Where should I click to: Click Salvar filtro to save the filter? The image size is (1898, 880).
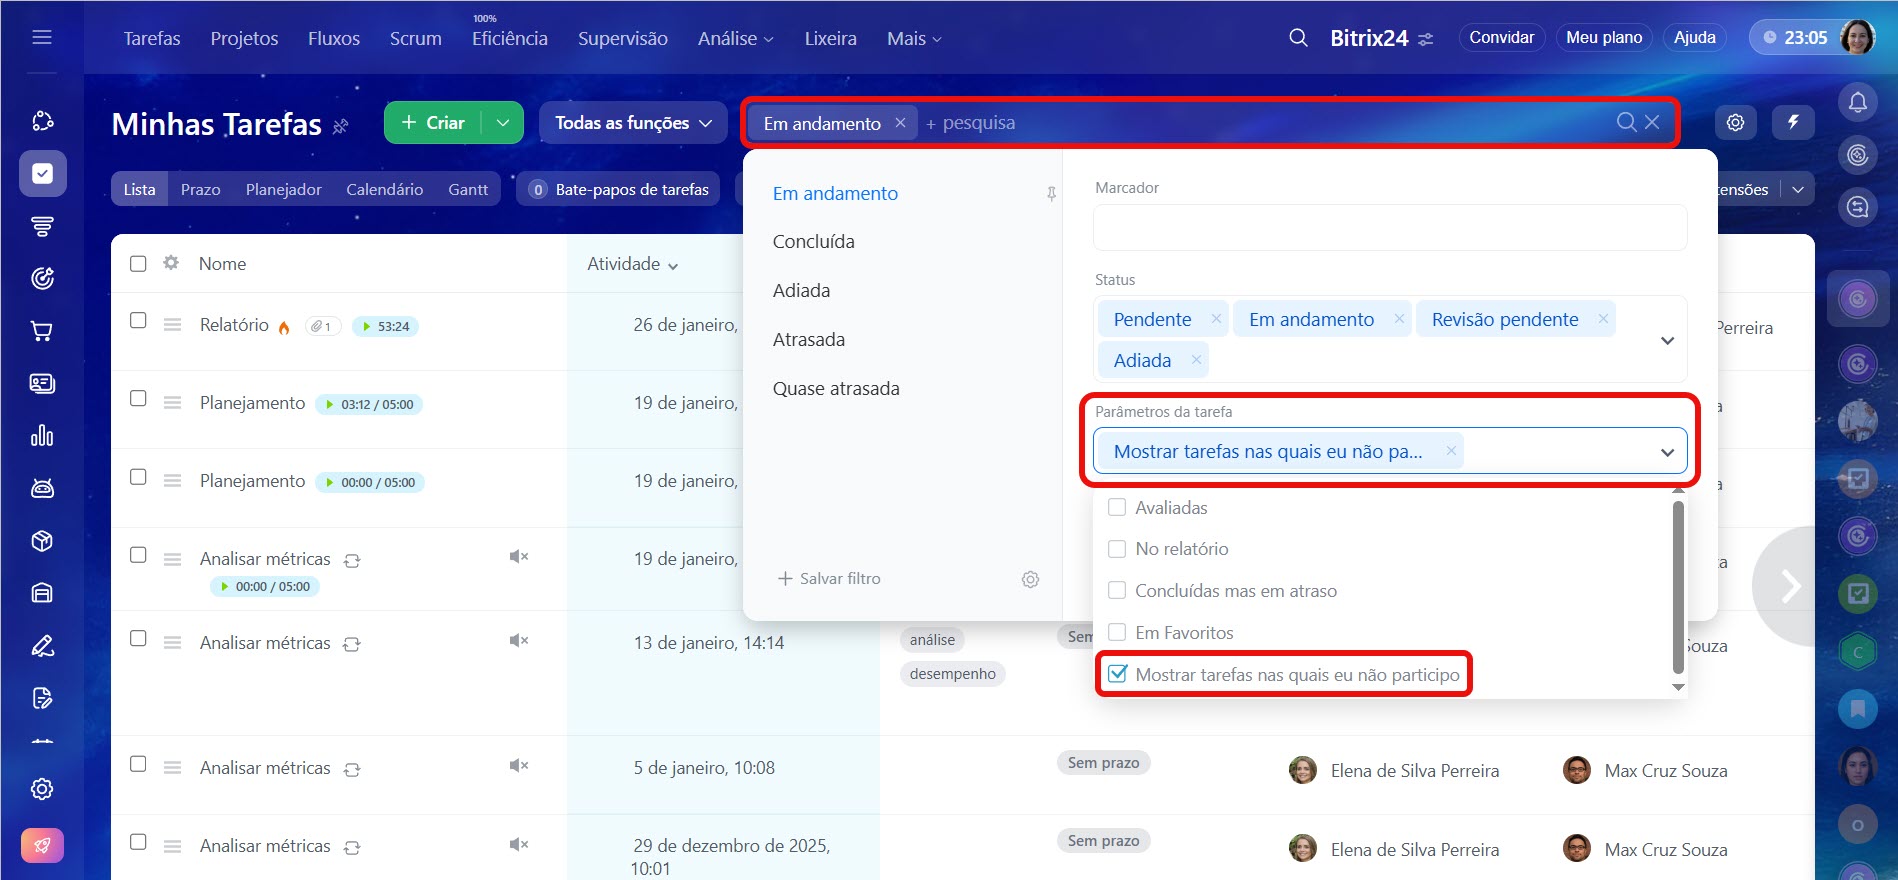pos(830,579)
